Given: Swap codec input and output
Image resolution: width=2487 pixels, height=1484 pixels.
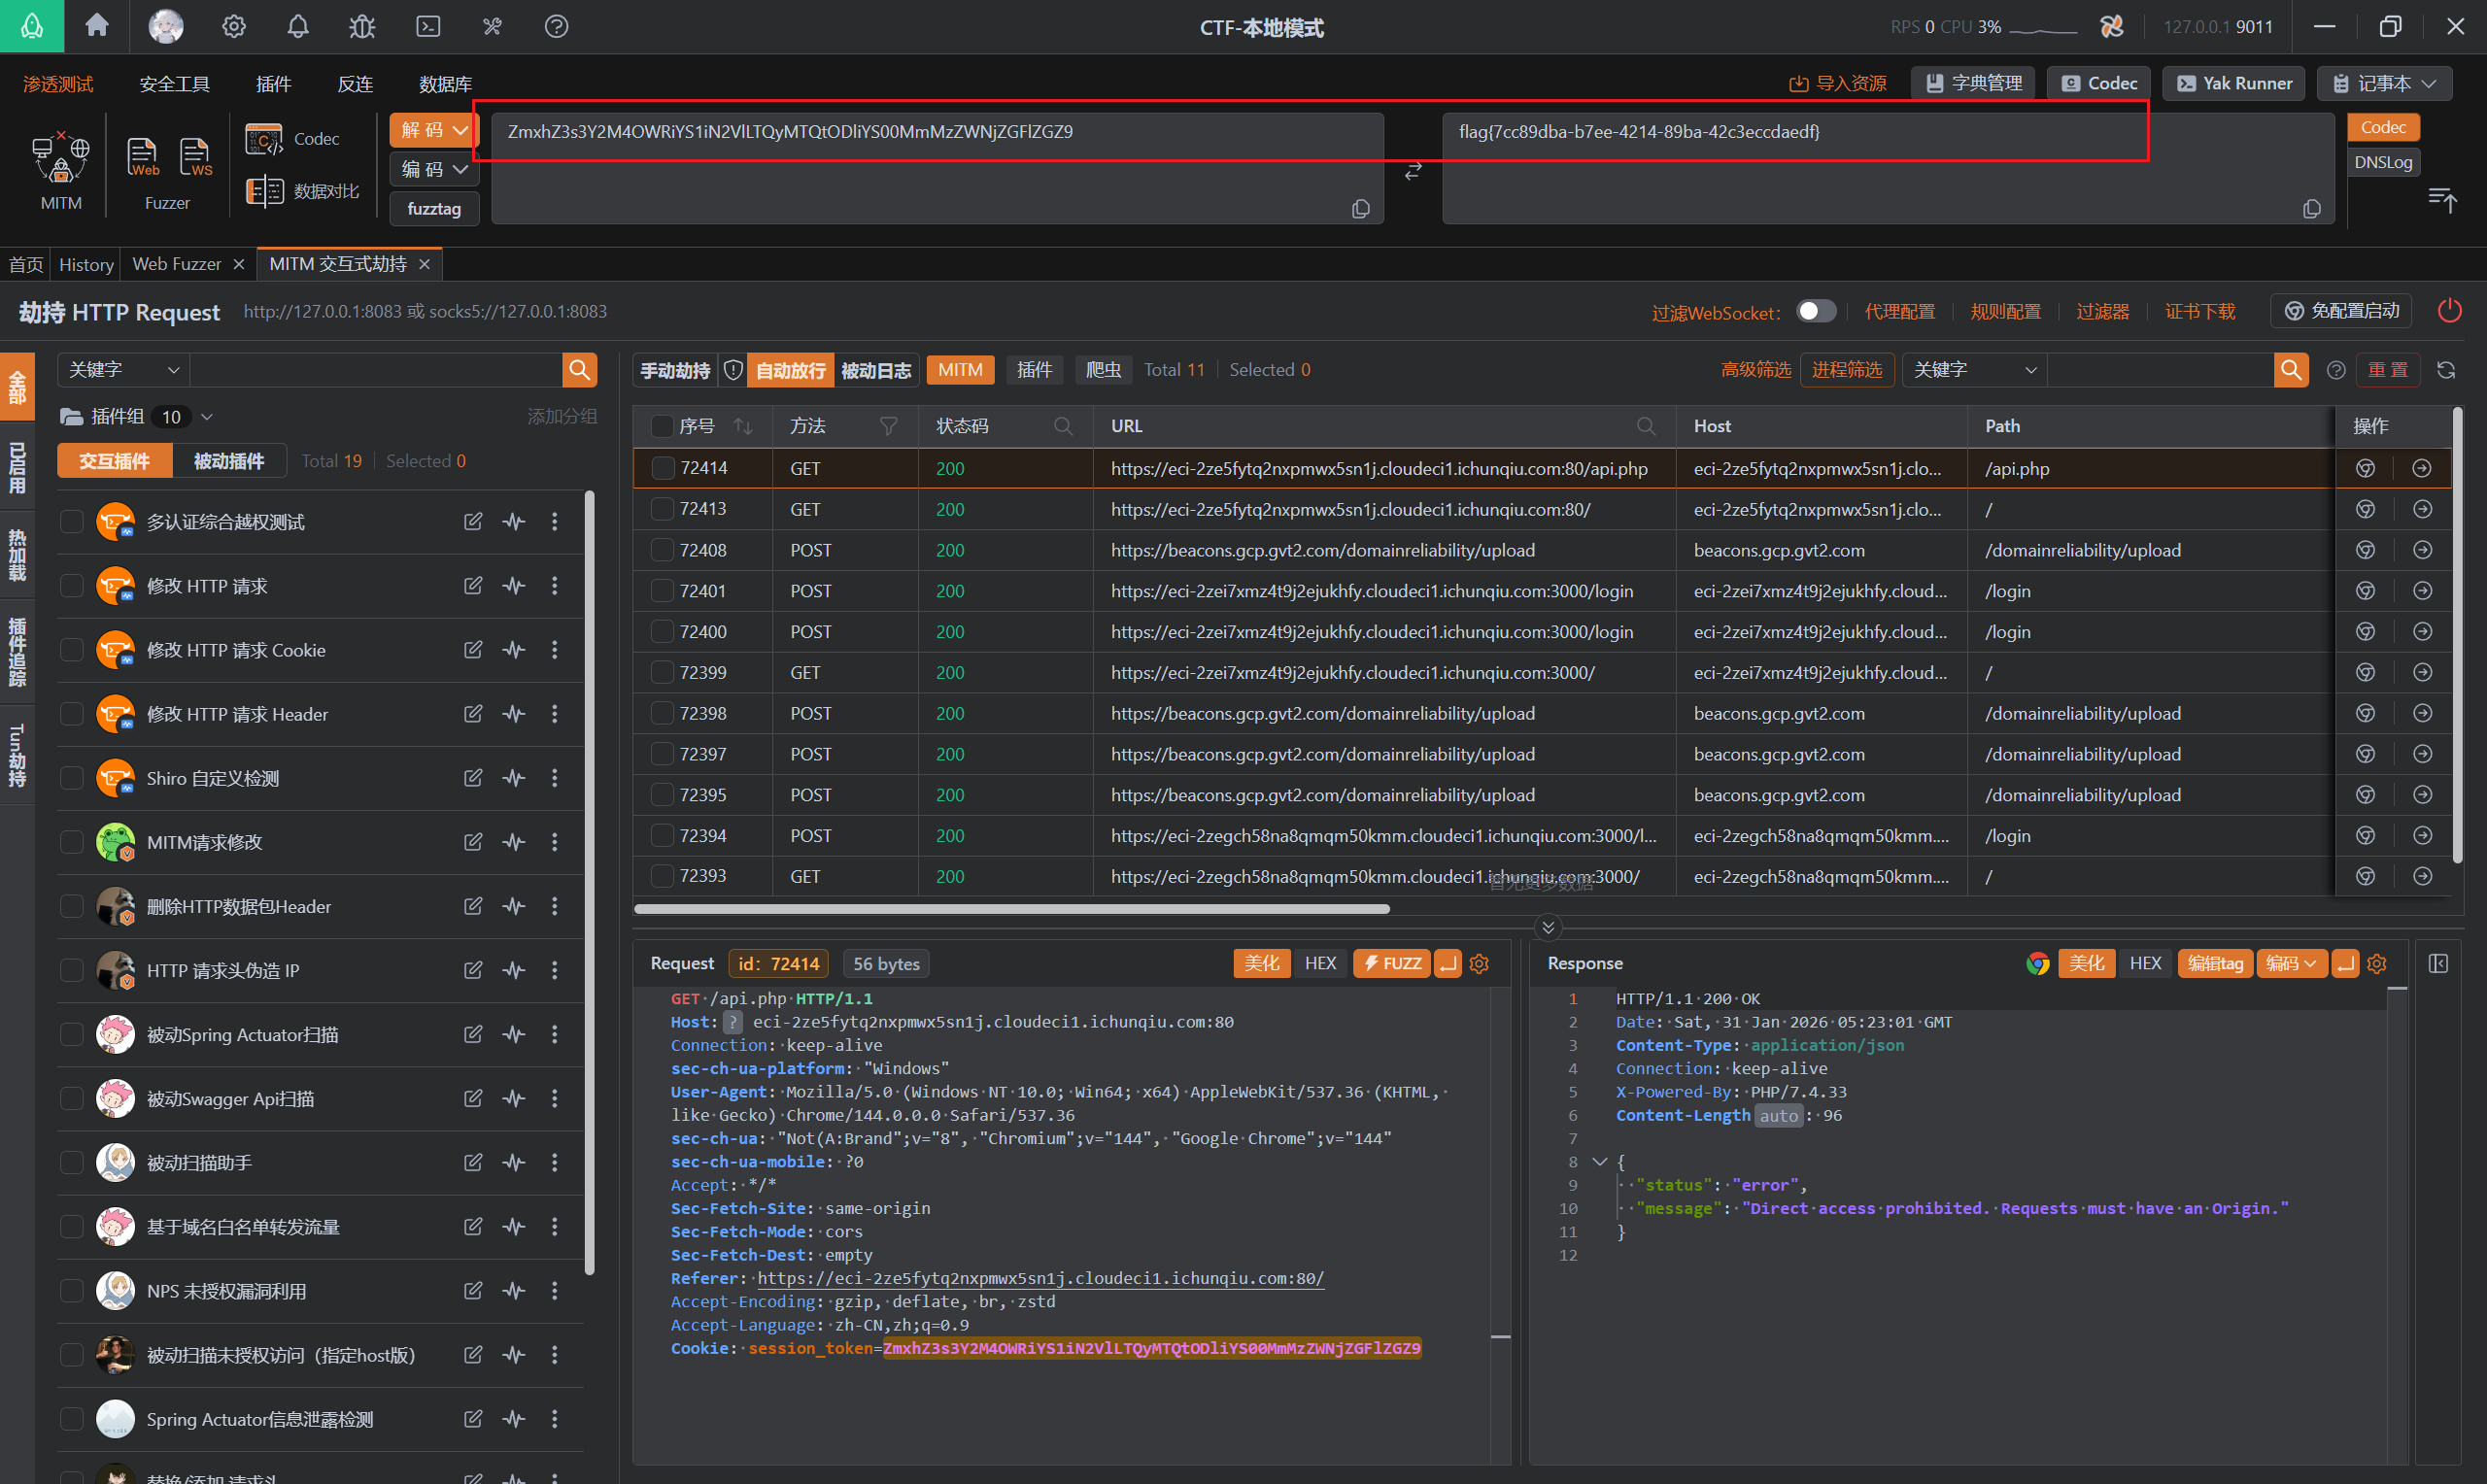Looking at the screenshot, I should point(1412,172).
